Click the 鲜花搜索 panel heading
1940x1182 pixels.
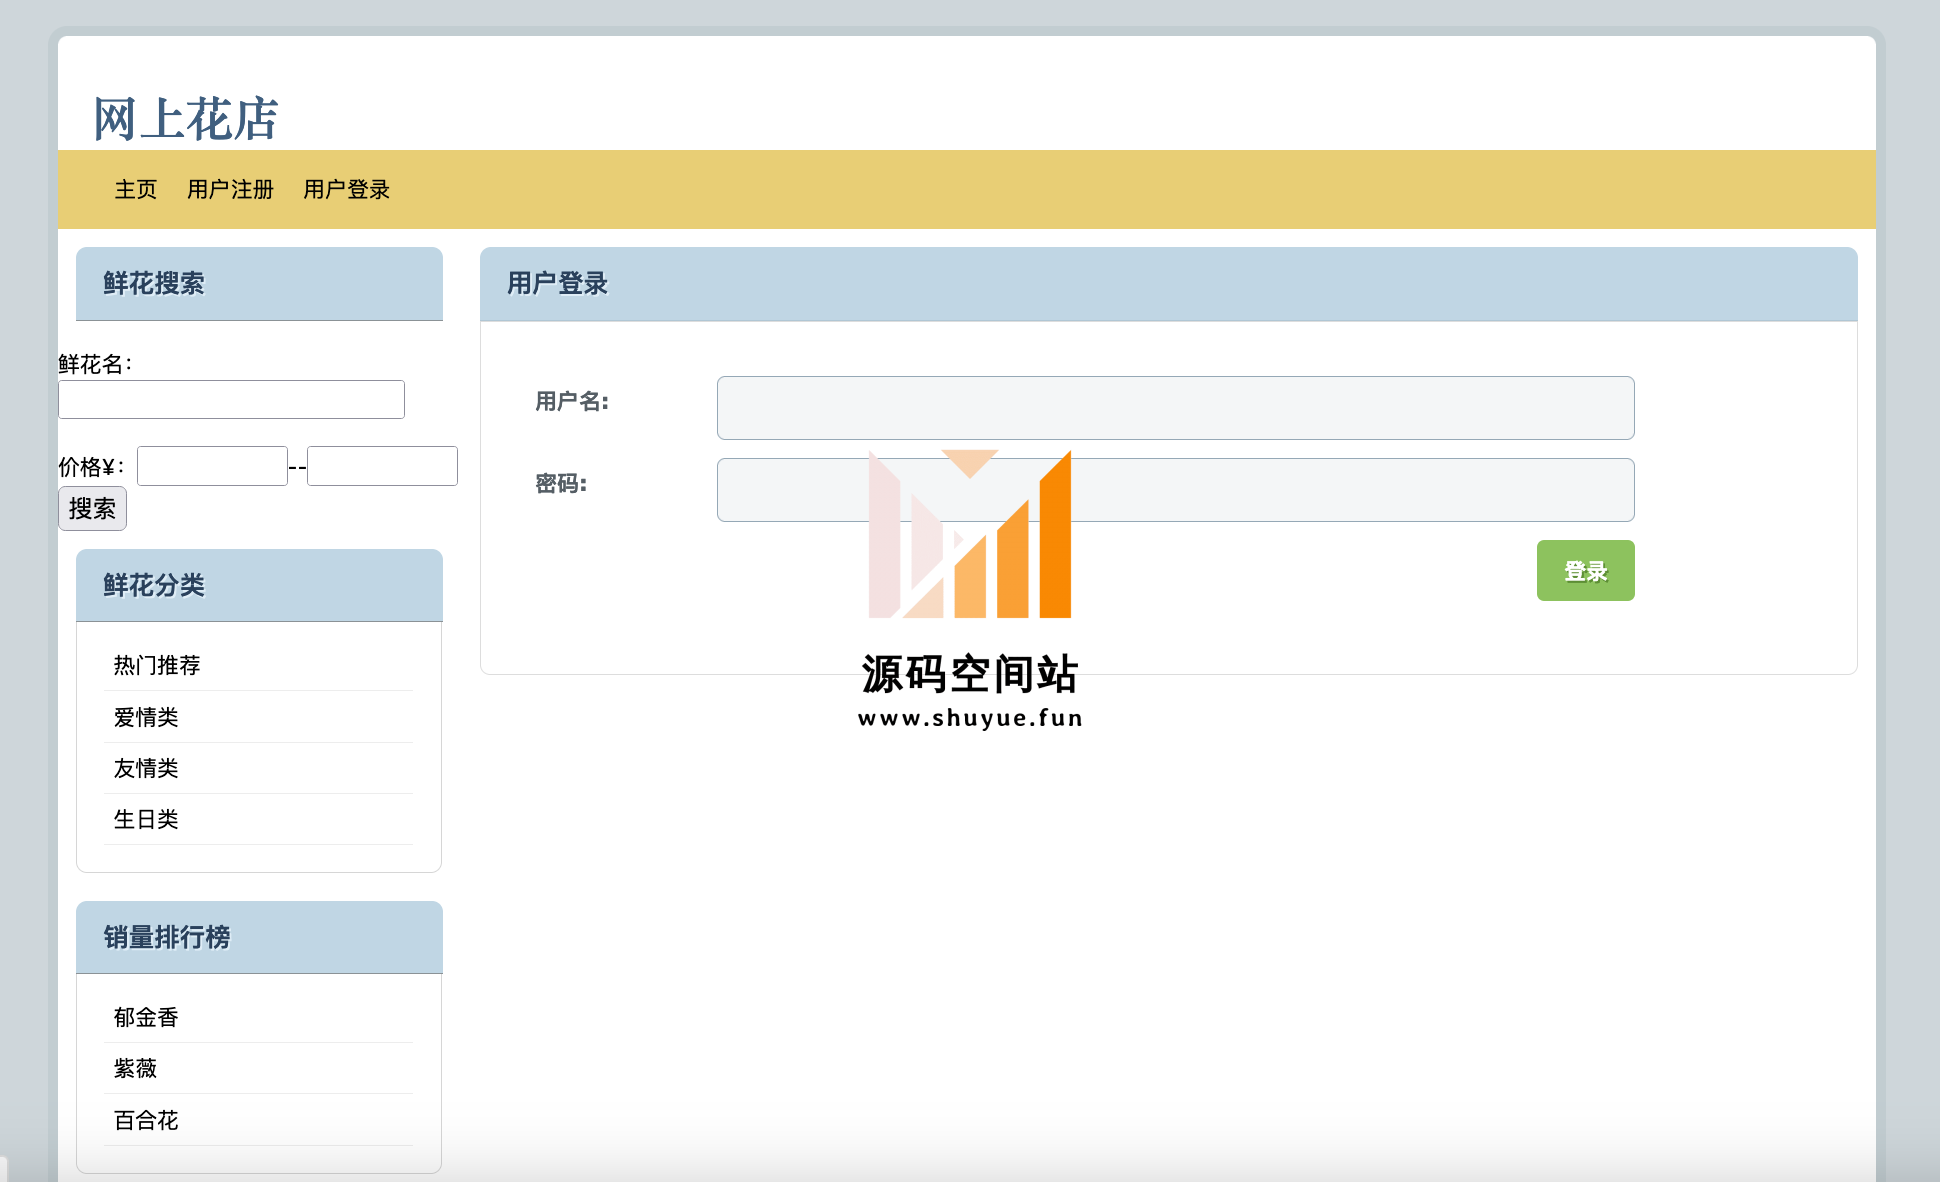tap(154, 283)
